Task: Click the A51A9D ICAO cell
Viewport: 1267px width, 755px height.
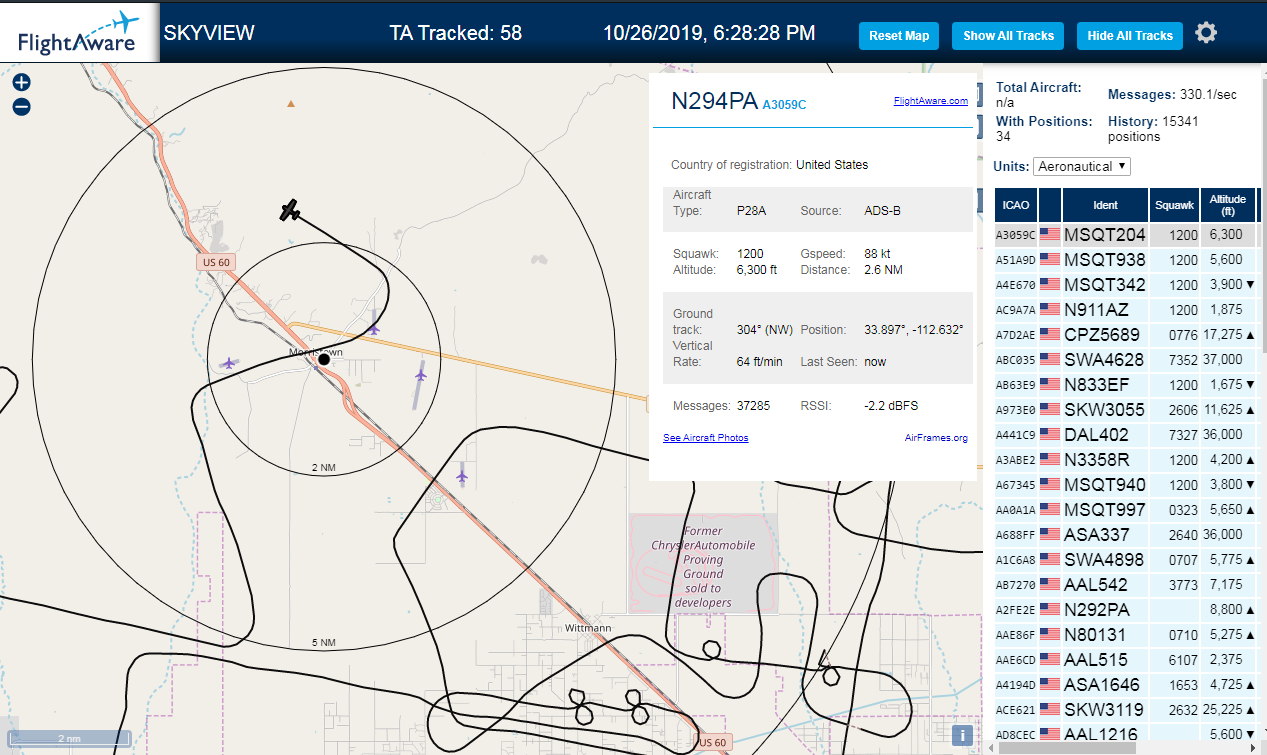Action: (x=1015, y=260)
